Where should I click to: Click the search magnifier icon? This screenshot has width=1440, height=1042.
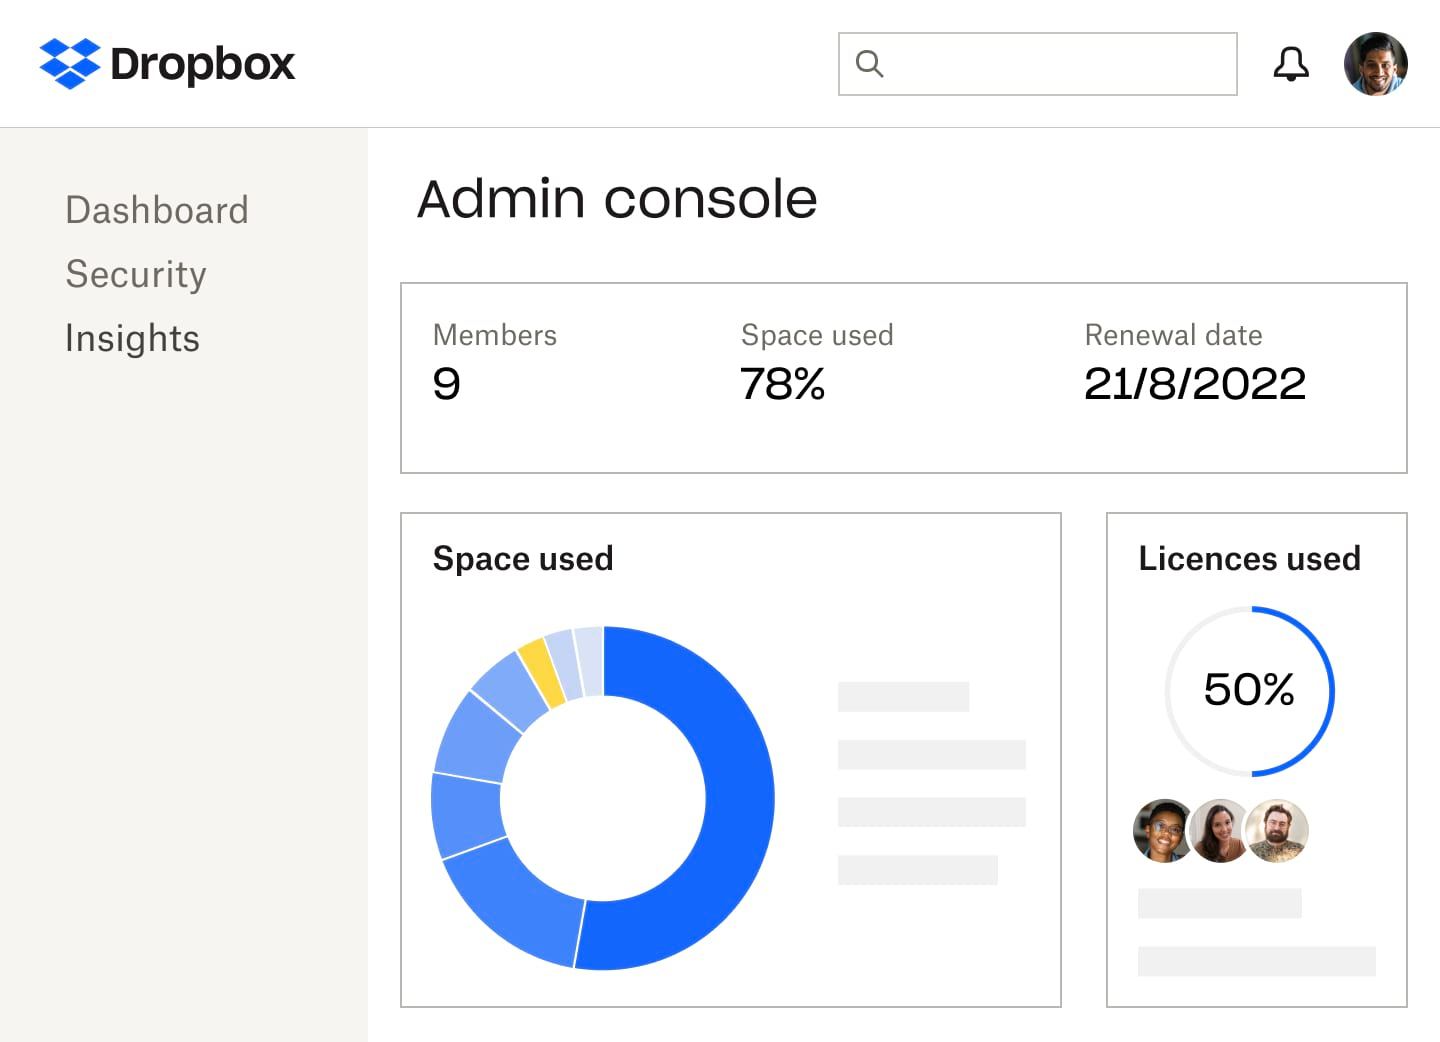pyautogui.click(x=869, y=63)
